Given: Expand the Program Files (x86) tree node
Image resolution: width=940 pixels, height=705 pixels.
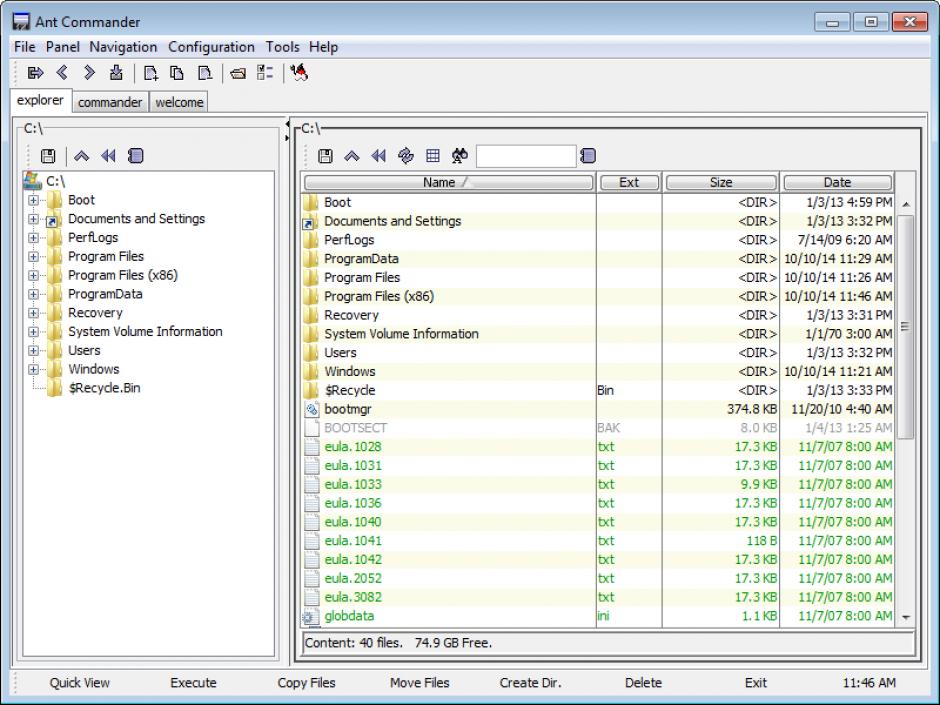Looking at the screenshot, I should 34,276.
